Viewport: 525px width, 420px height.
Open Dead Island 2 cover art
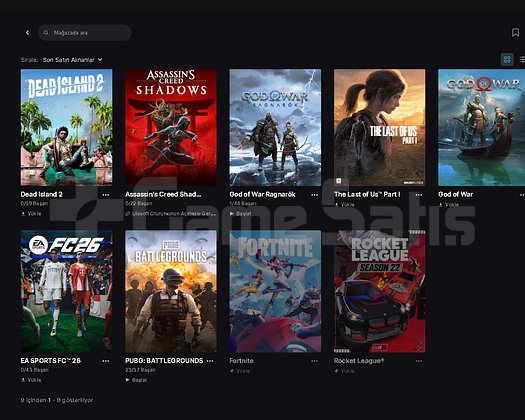click(x=66, y=127)
